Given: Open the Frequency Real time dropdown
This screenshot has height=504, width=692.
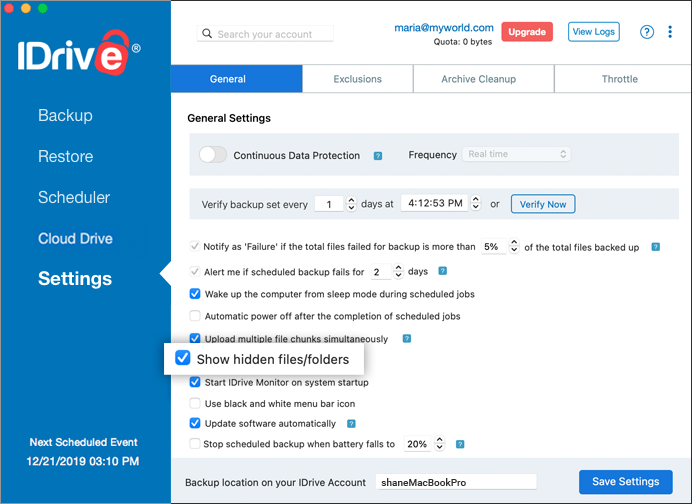Looking at the screenshot, I should tap(516, 154).
